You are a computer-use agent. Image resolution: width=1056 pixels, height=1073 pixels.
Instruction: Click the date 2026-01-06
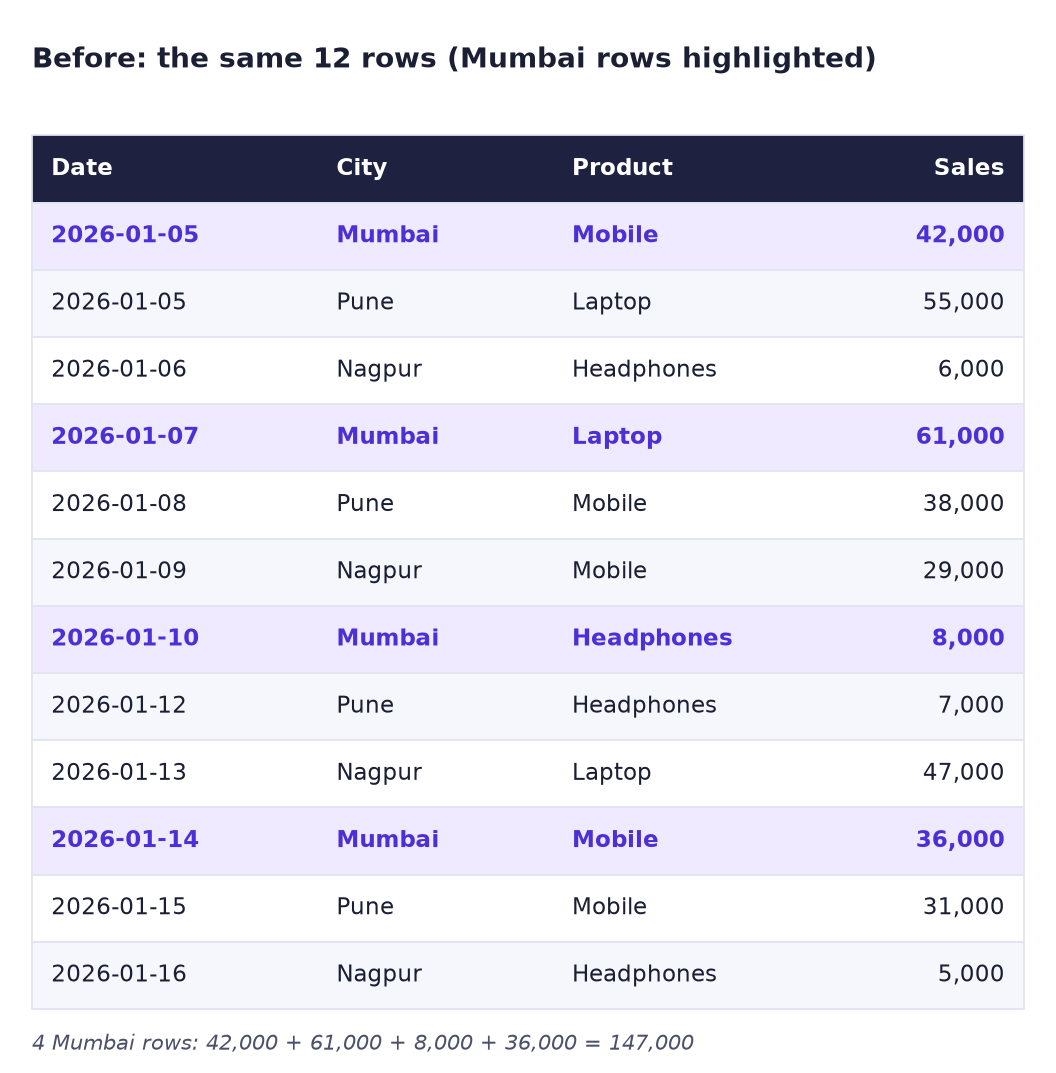coord(118,369)
